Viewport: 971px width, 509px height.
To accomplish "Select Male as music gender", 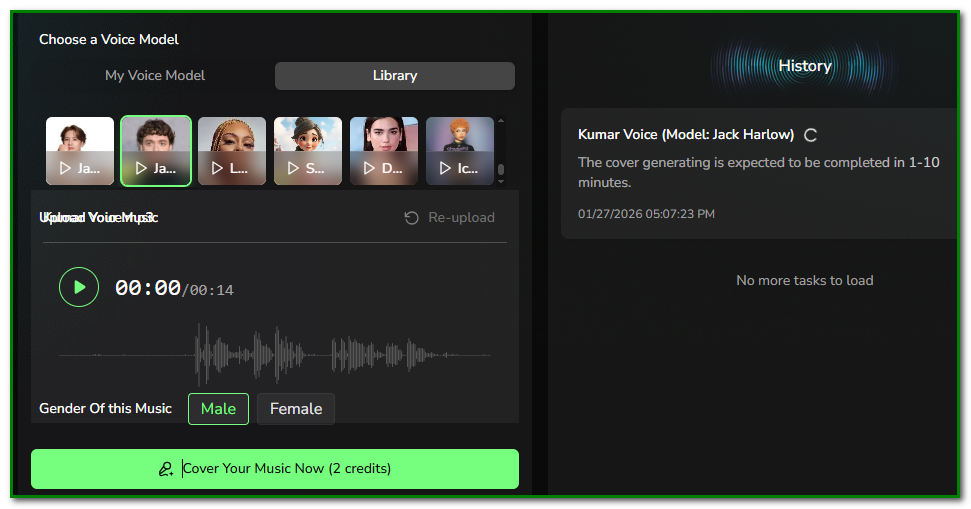I will 218,409.
